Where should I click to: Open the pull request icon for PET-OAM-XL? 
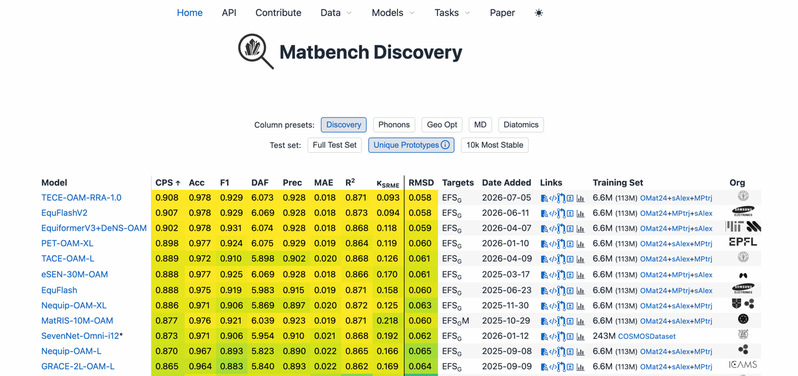click(561, 243)
